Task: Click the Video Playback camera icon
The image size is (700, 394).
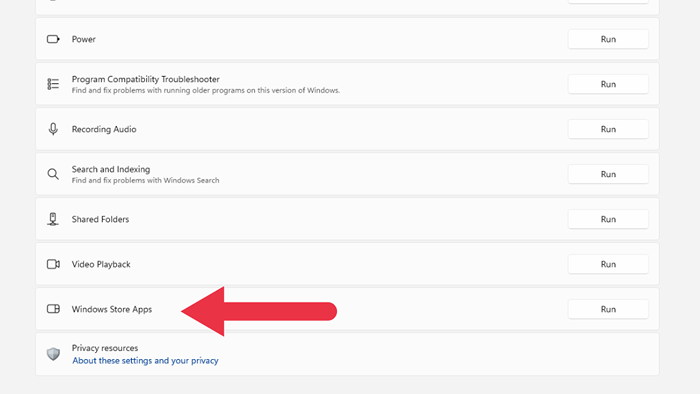Action: point(53,264)
